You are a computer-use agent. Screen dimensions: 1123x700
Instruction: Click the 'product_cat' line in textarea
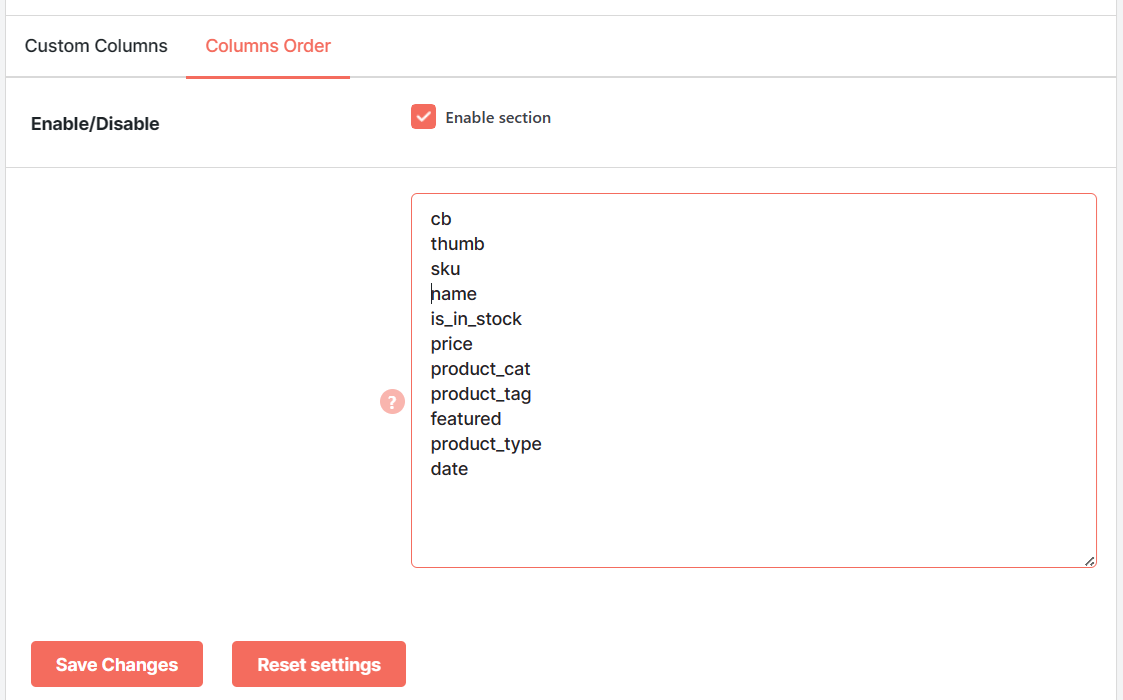click(x=481, y=369)
